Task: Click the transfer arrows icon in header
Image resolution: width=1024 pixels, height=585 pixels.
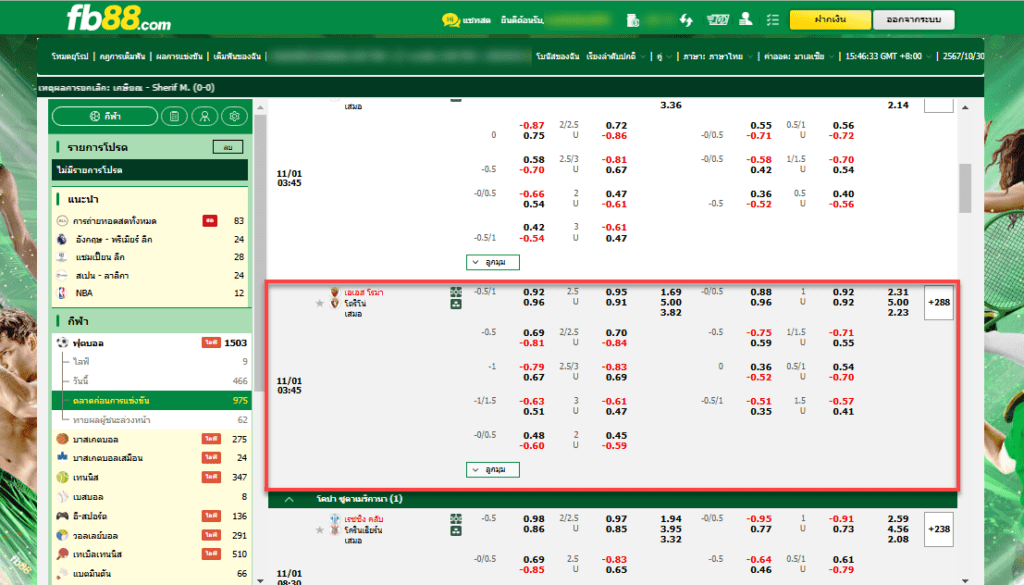Action: [x=686, y=20]
